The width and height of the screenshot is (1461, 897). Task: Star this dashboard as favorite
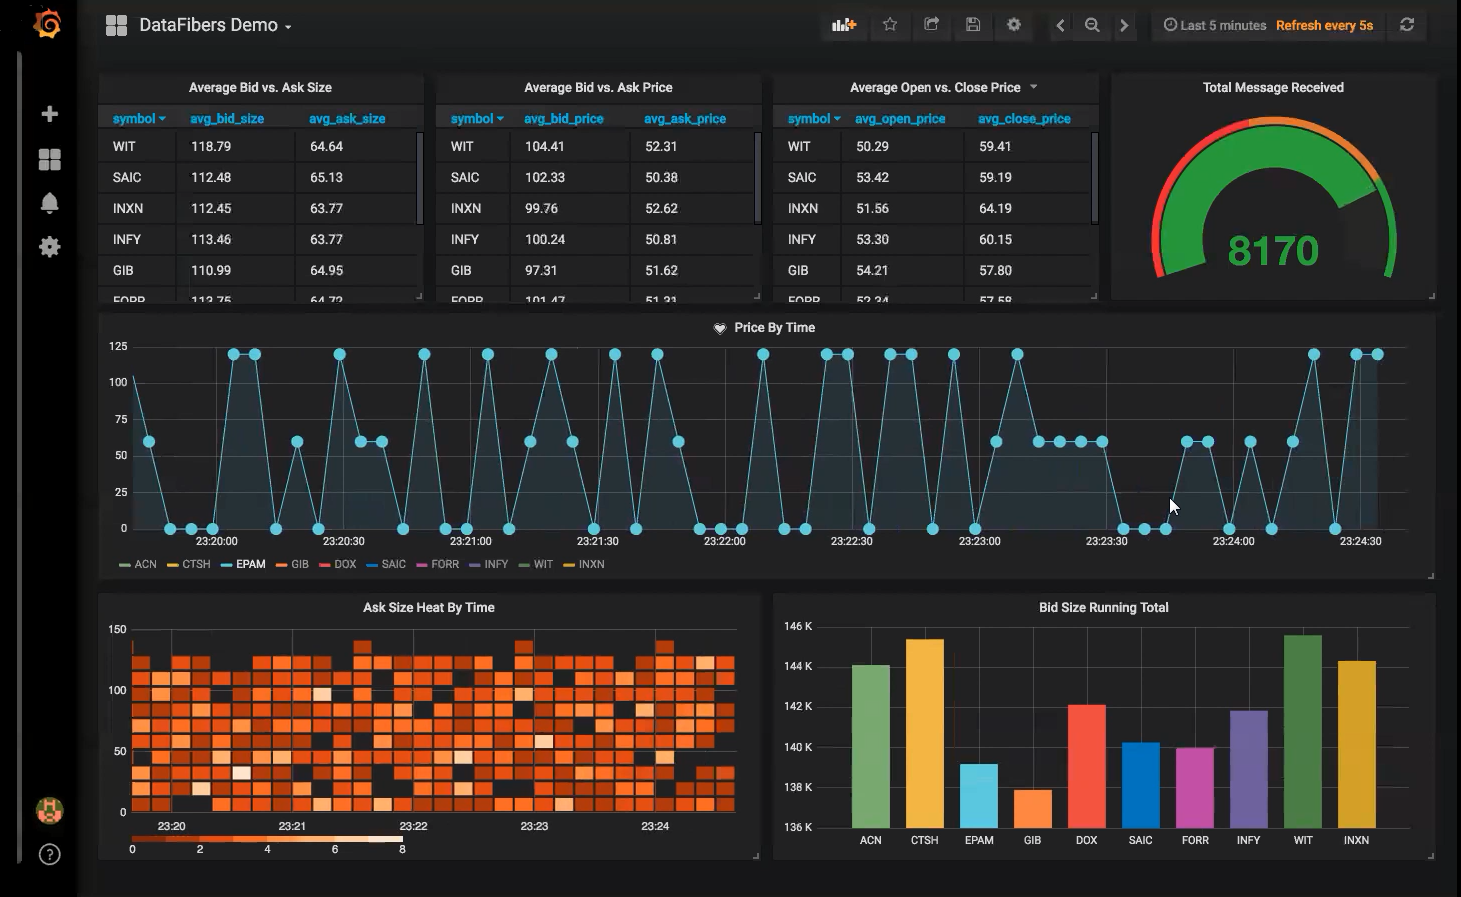point(890,25)
